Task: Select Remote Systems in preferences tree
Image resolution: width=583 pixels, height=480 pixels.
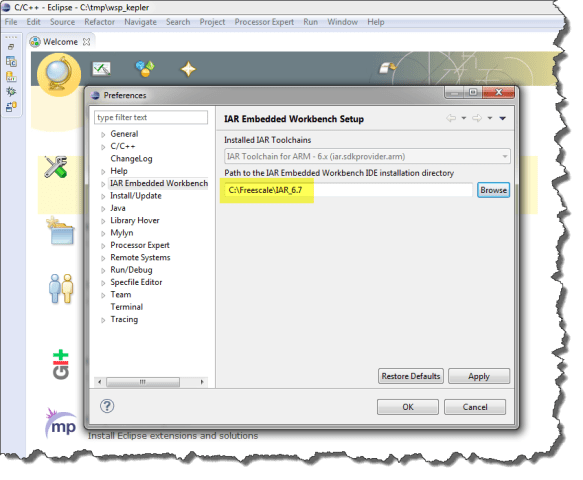Action: click(x=140, y=257)
